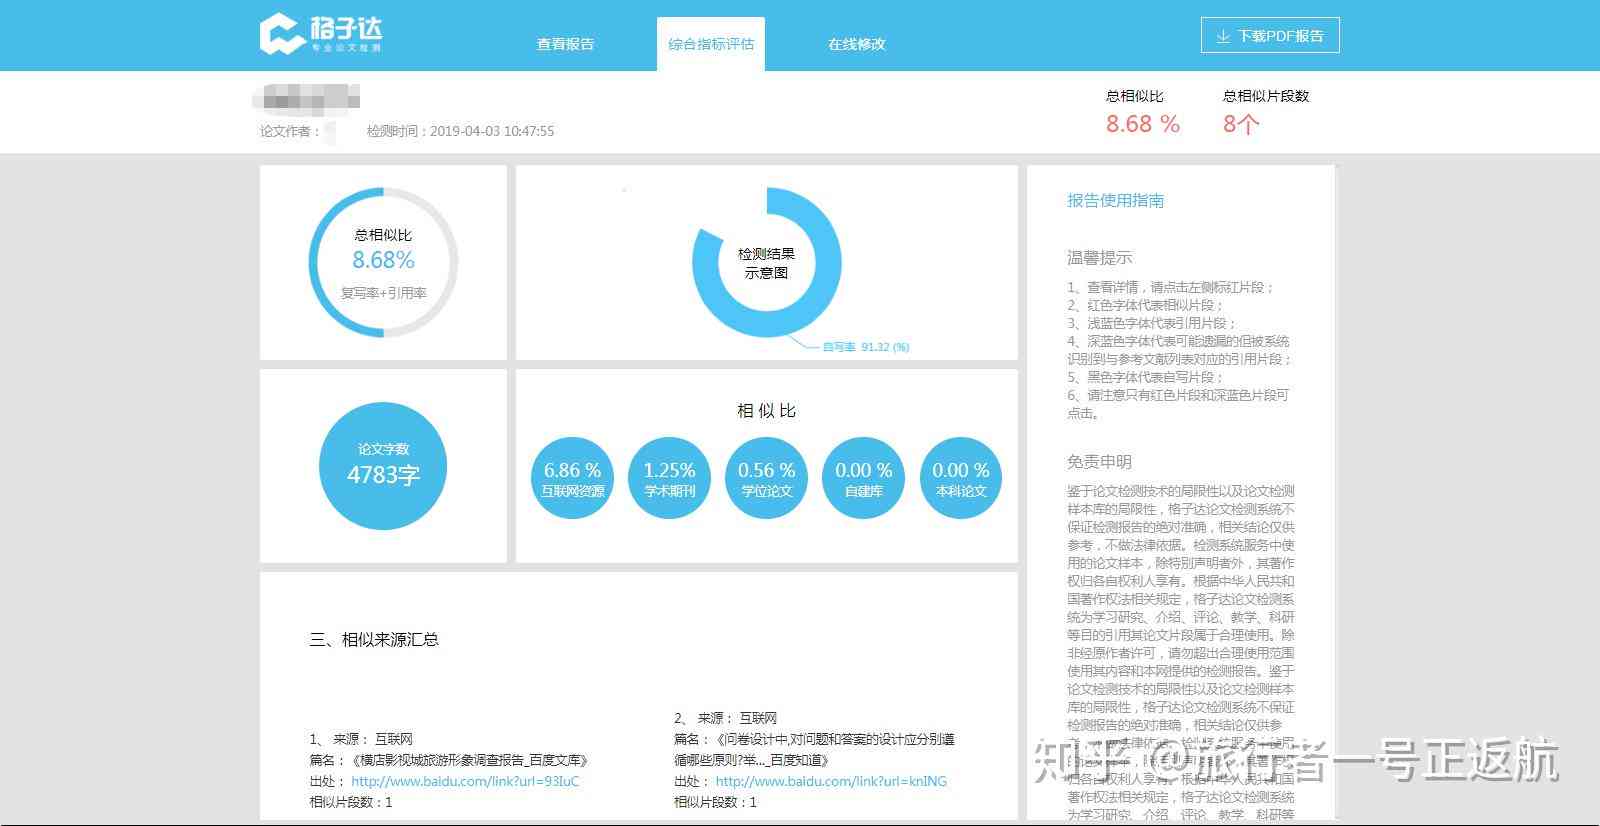Switch to 在线修改 tab

tap(856, 44)
